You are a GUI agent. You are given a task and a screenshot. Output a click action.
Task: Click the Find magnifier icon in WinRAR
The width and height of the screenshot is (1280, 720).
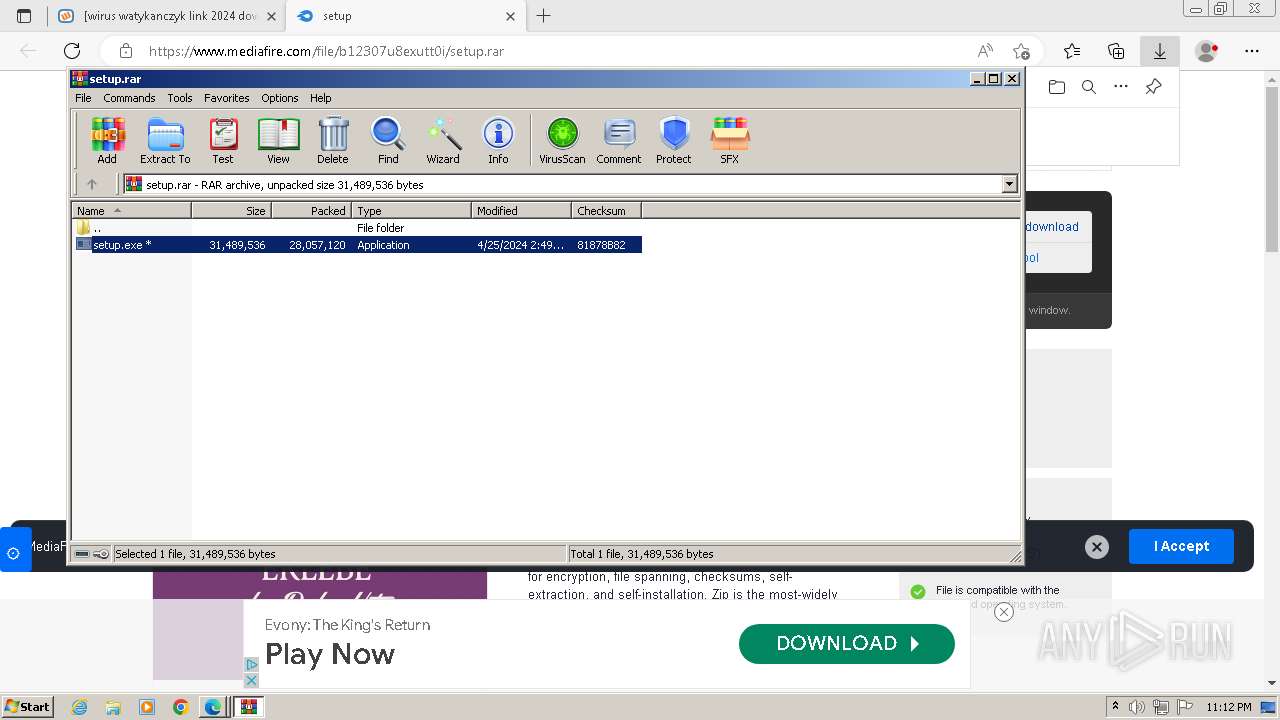(388, 140)
